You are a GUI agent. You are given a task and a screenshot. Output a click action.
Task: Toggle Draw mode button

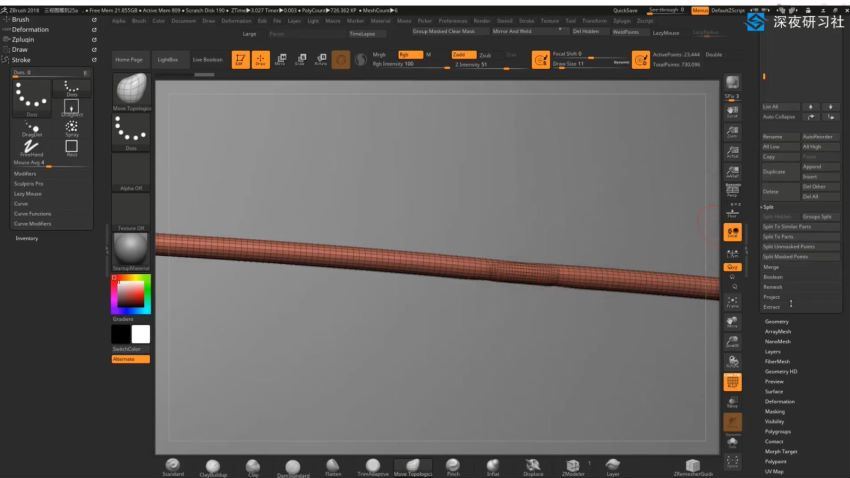tap(260, 59)
